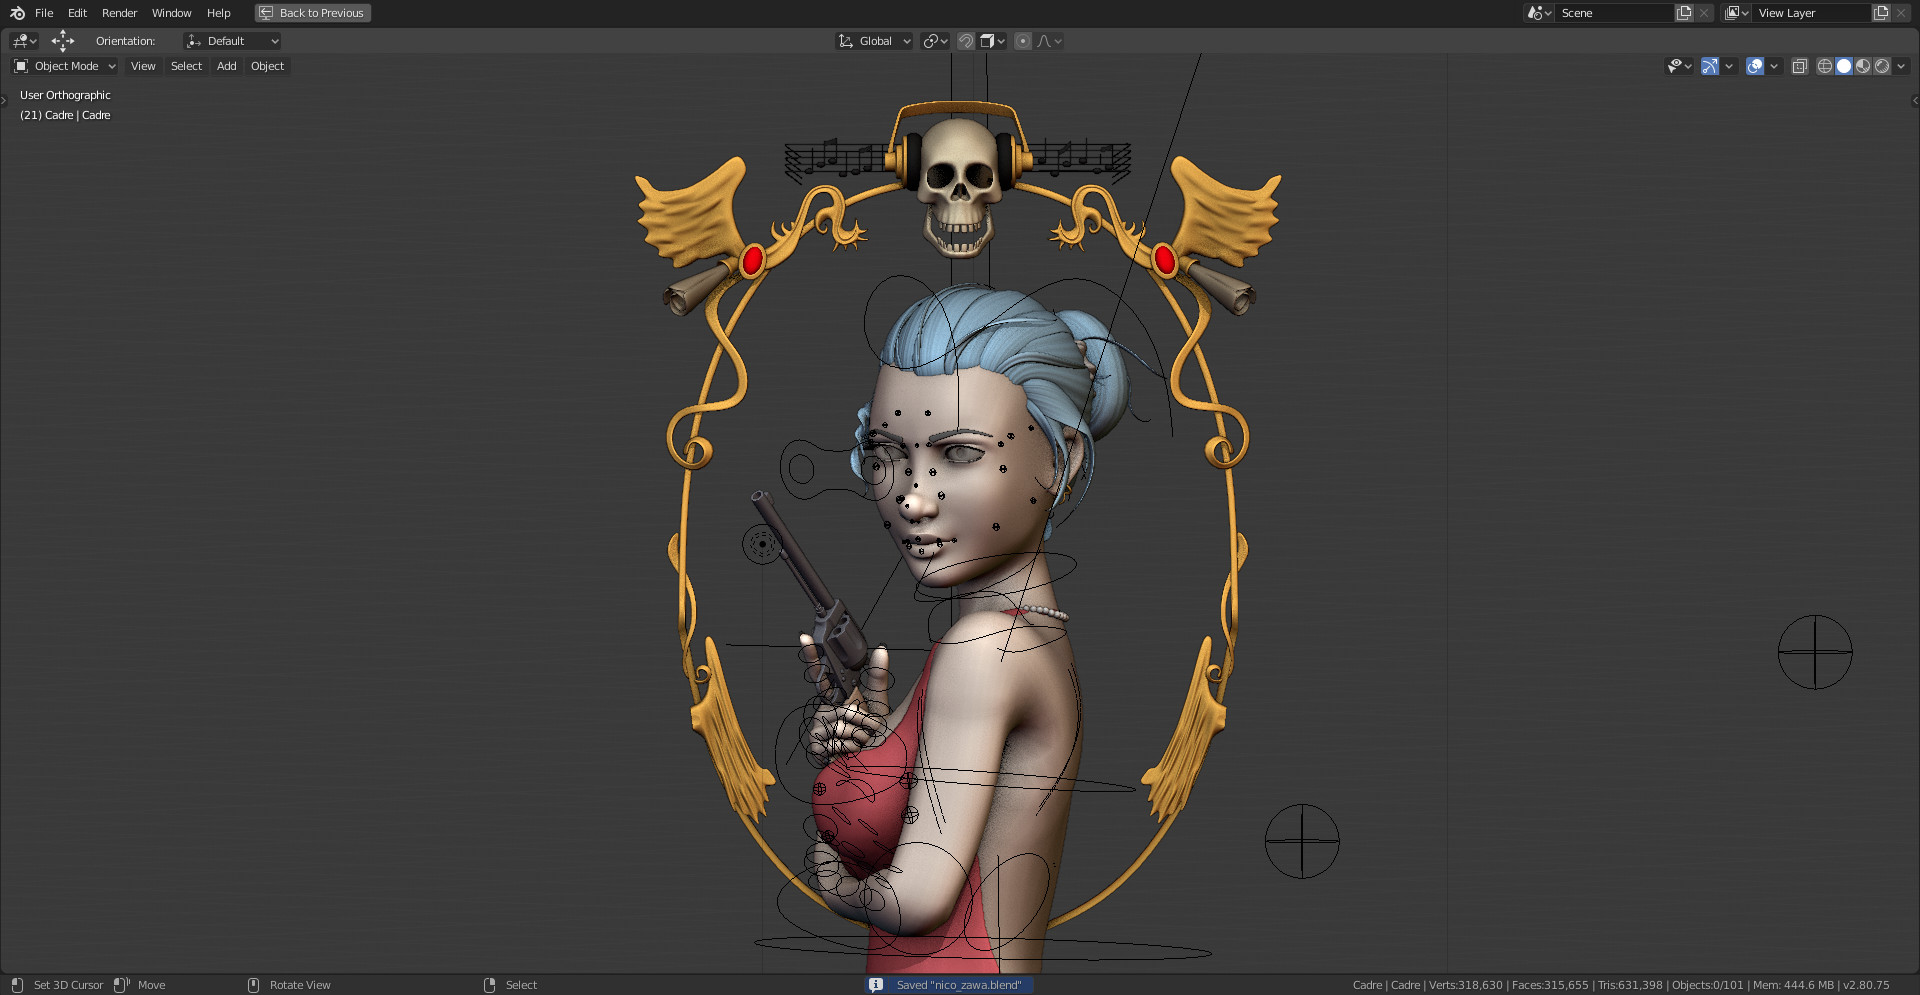
Task: Switch to Rendered viewport shading
Action: [1882, 66]
